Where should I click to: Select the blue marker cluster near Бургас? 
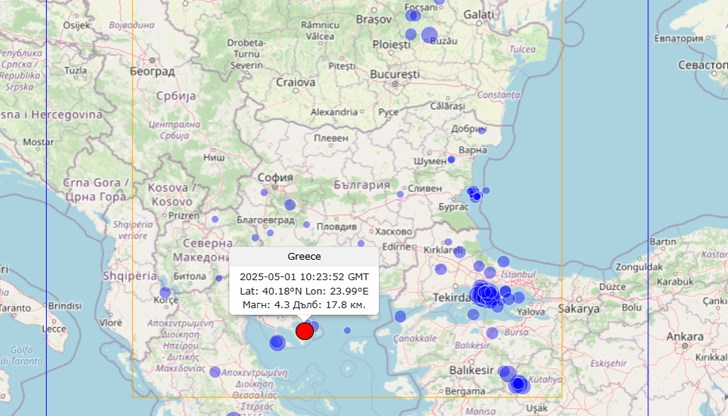pyautogui.click(x=474, y=193)
